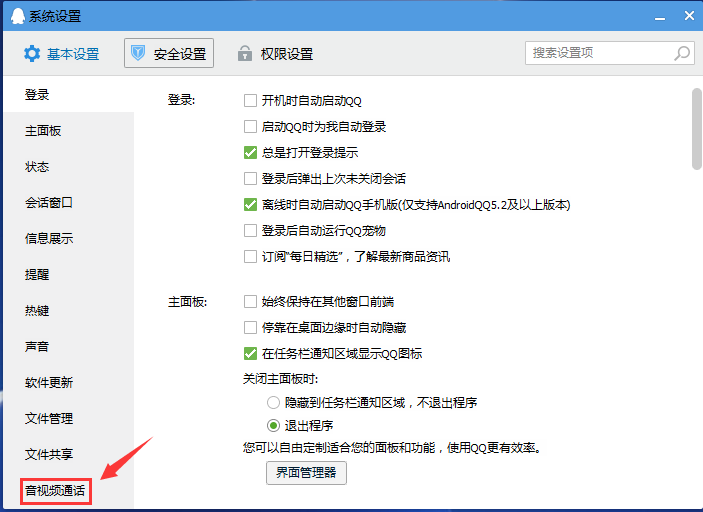
Task: Uncheck 总是打开登录提示
Action: click(250, 152)
